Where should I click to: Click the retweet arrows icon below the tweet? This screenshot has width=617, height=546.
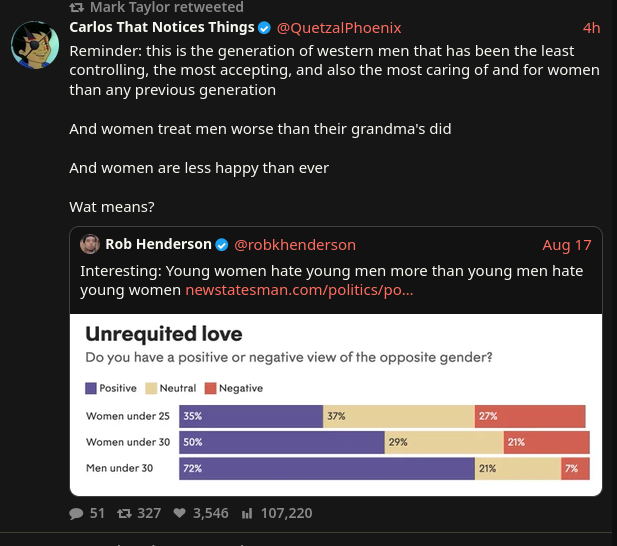pos(124,513)
